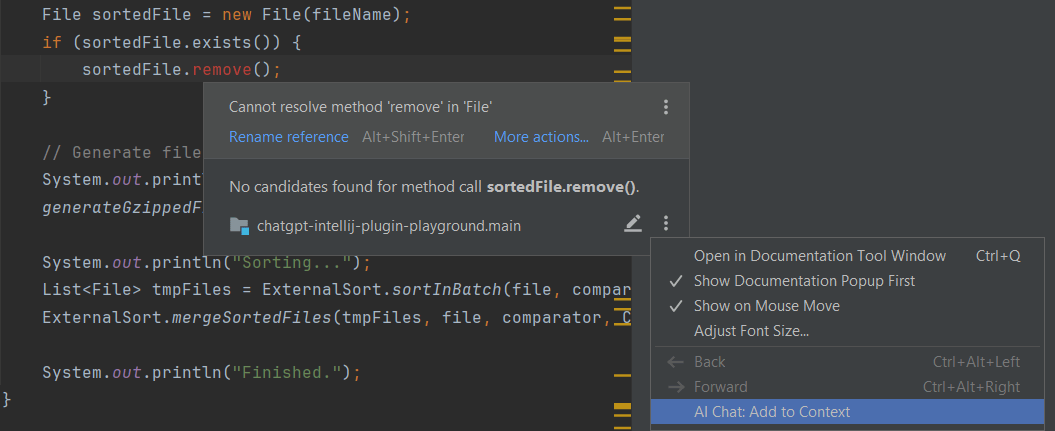1055x431 pixels.
Task: Select Adjust Font Size… menu entry
Action: [847, 331]
